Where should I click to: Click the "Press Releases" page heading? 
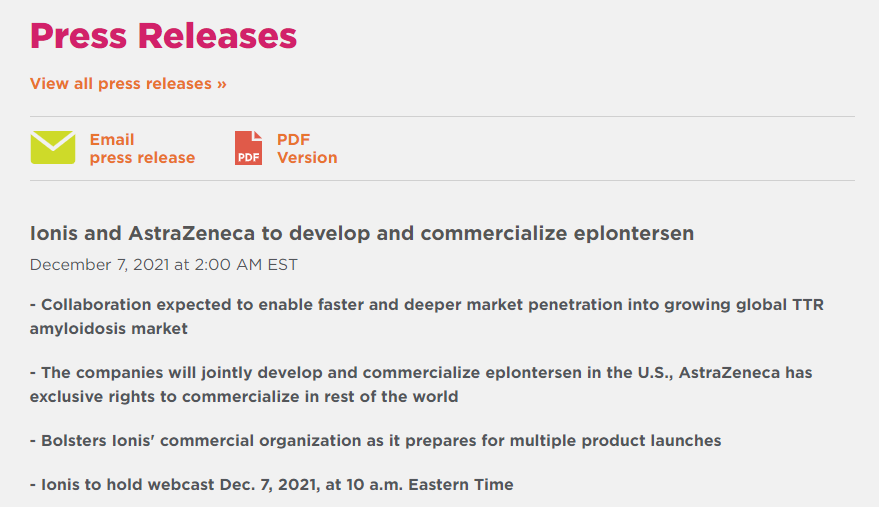163,36
